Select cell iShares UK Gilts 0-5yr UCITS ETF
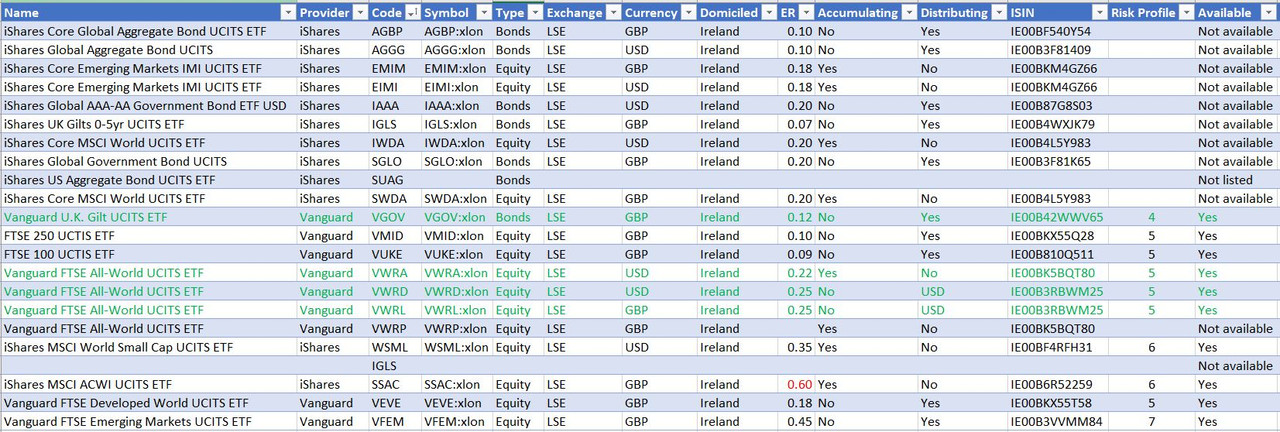The height and width of the screenshot is (432, 1280). (149, 124)
